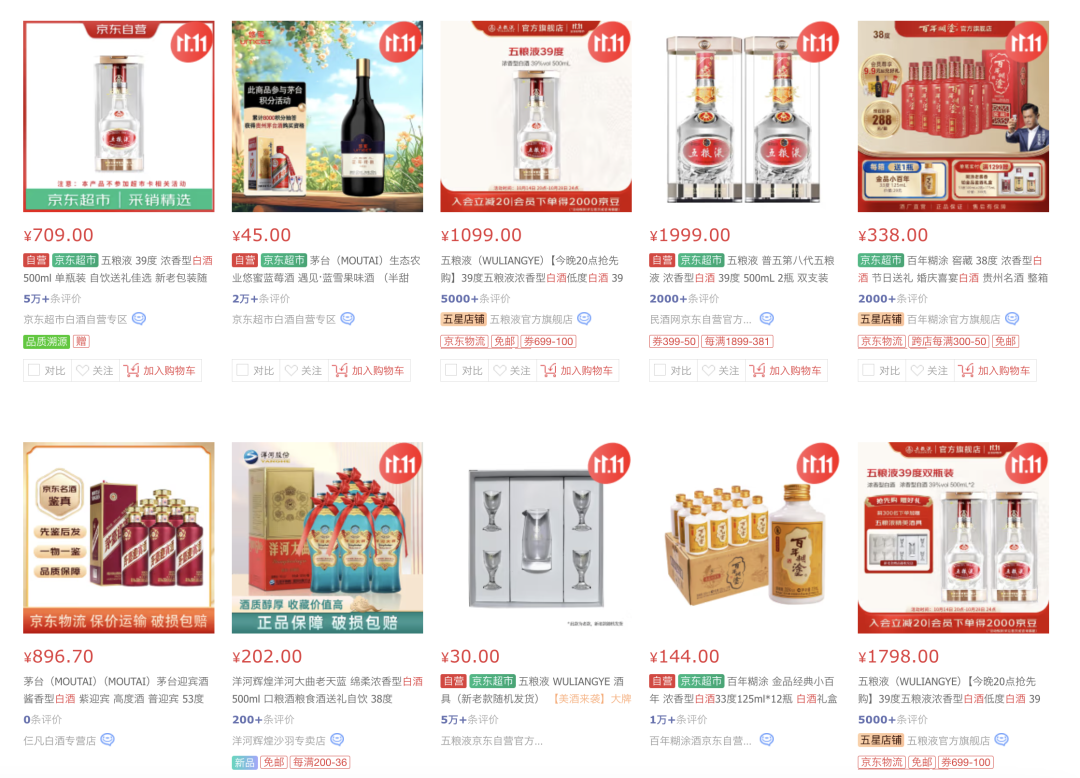1080x778 pixels.
Task: Click chat icon beside 洋河辉煌汐羽专卖店
Action: (x=337, y=740)
